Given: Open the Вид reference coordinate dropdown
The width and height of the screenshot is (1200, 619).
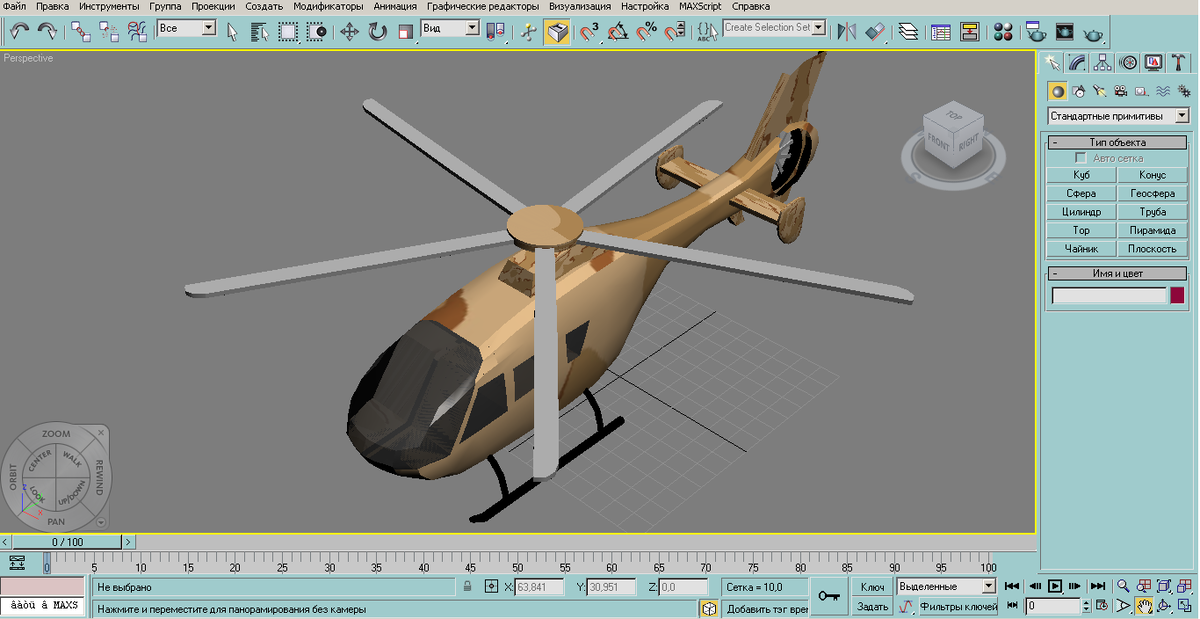Looking at the screenshot, I should 450,28.
